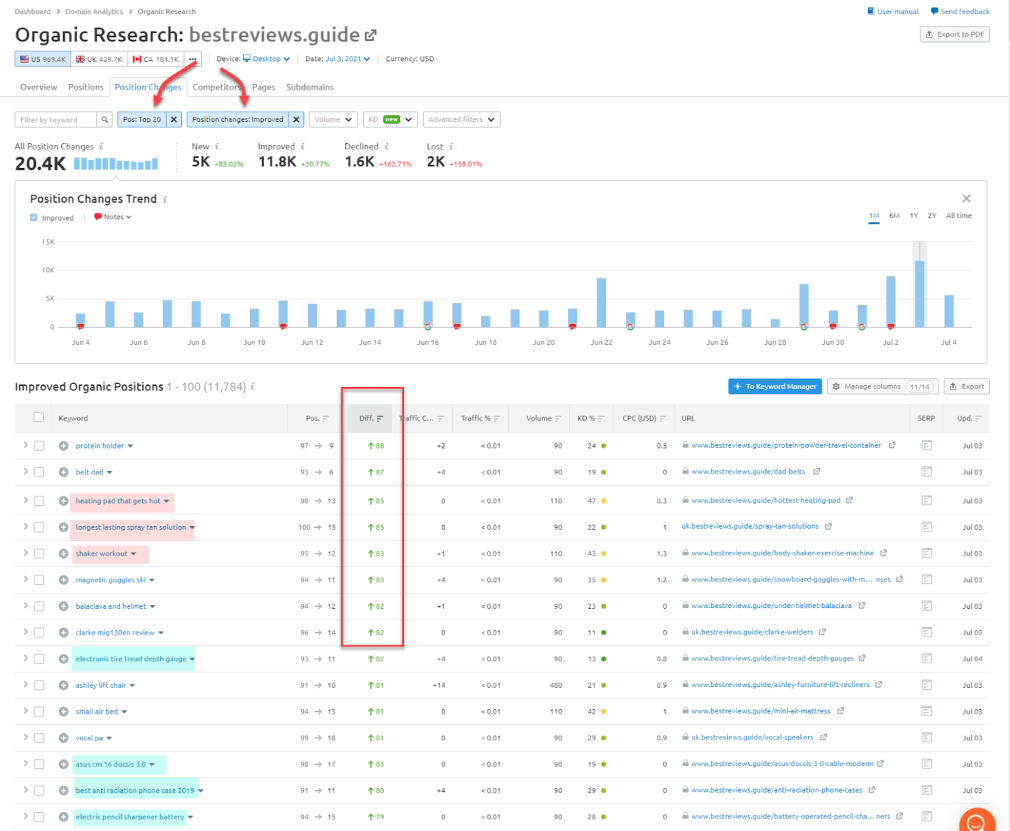The width and height of the screenshot is (1010, 831).
Task: Remove the 'Position changes: Improved' filter
Action: pos(296,120)
